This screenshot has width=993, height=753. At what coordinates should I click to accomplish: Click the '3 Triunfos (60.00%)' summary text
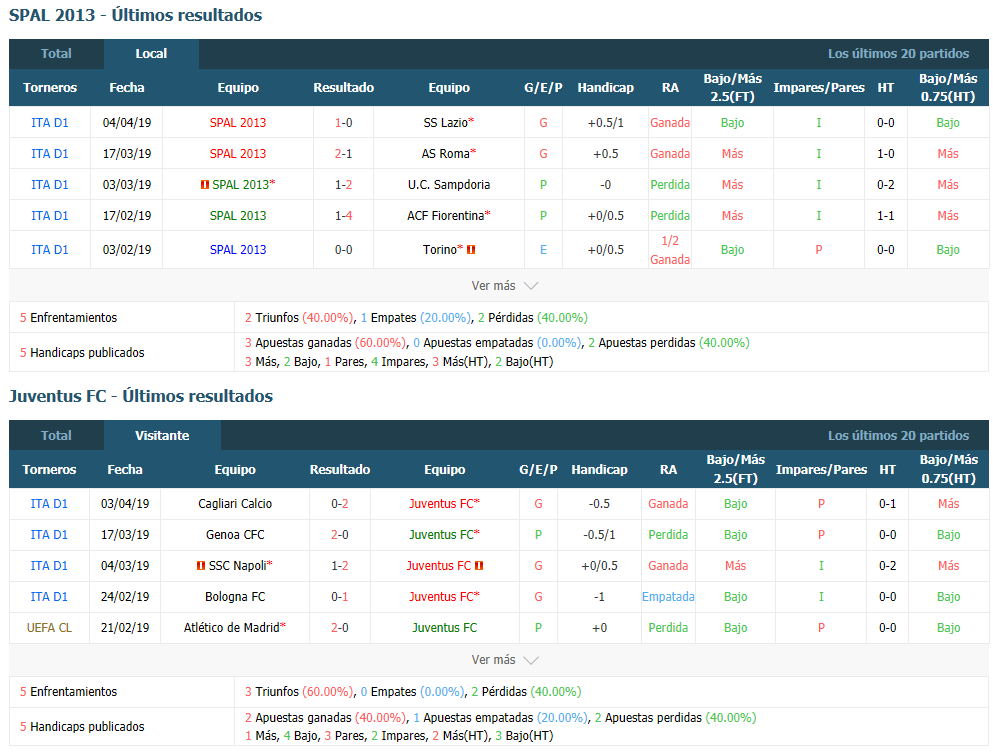pos(299,692)
